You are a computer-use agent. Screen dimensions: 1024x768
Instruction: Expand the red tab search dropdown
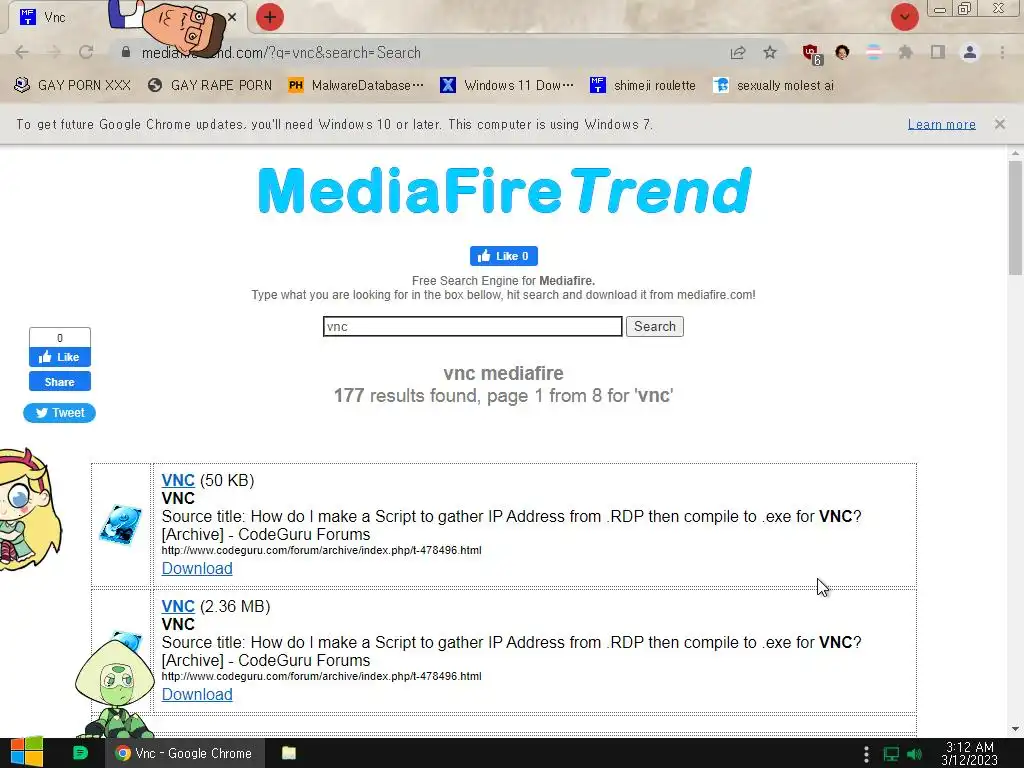(x=904, y=17)
